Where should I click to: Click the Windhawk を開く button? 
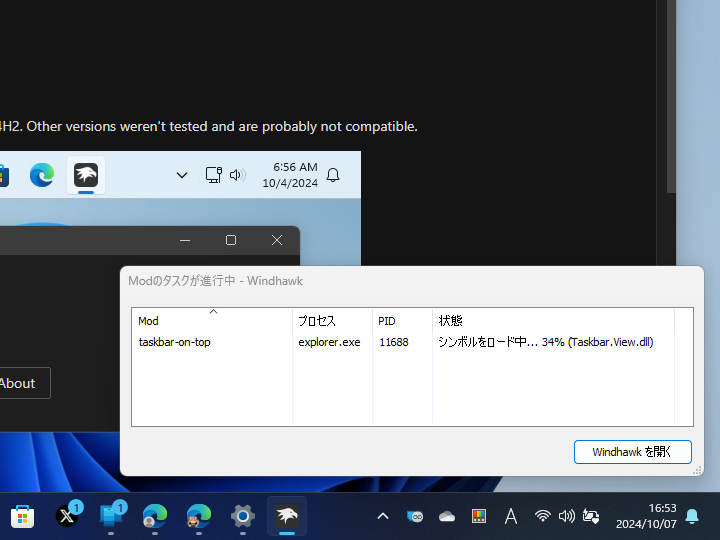coord(632,452)
